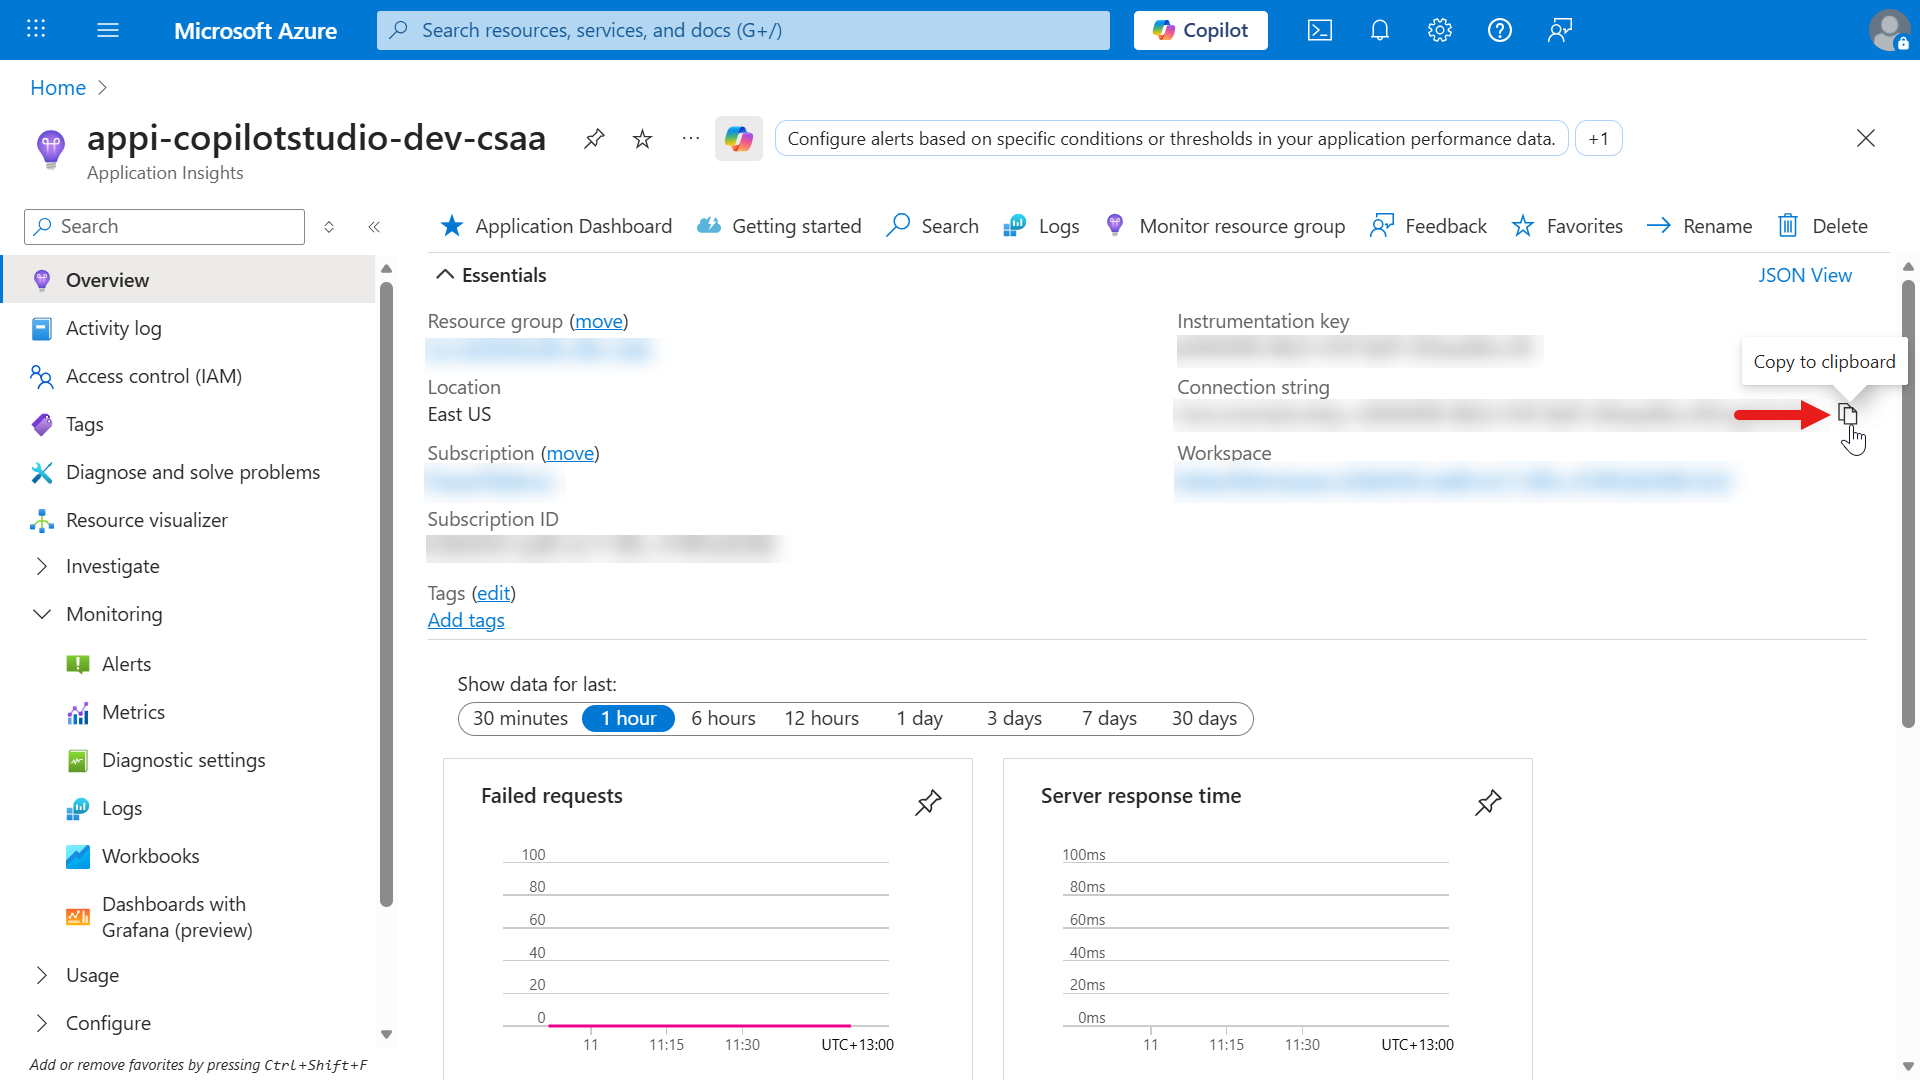Open the Copilot suggestion icon next to title
1920x1080 pixels.
point(738,139)
